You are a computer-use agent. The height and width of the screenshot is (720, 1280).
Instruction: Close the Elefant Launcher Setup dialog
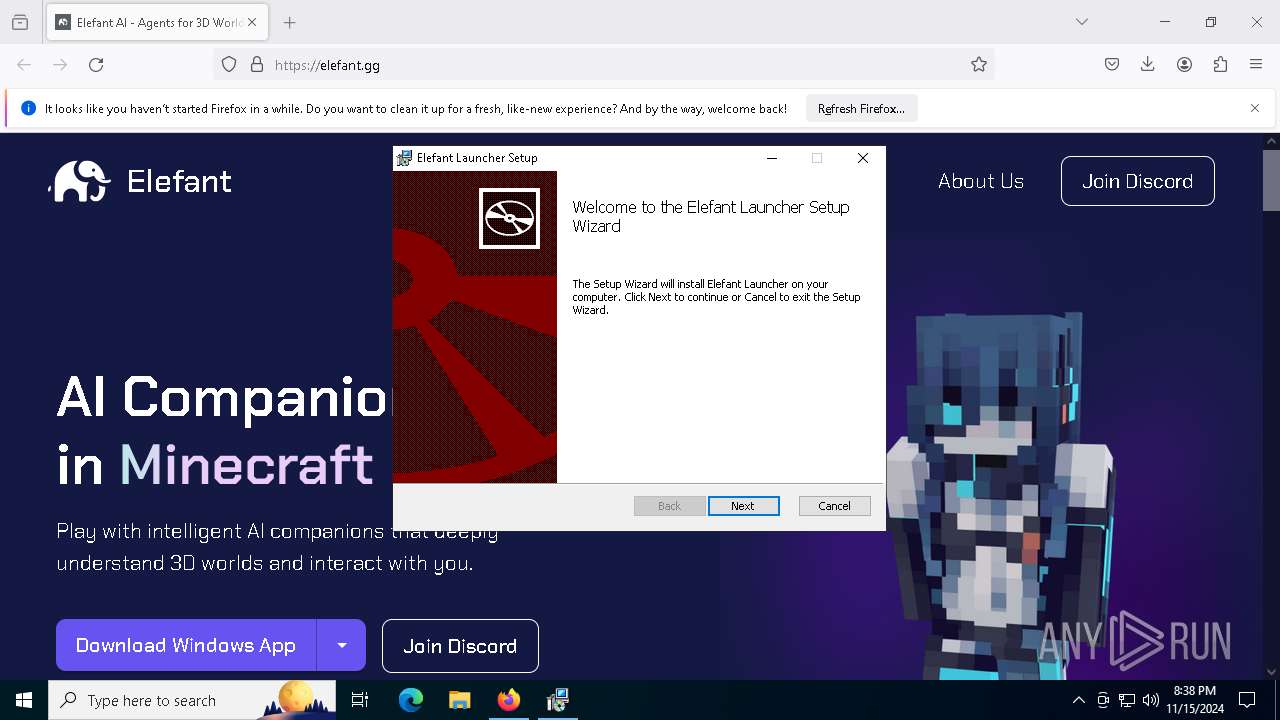pyautogui.click(x=863, y=158)
